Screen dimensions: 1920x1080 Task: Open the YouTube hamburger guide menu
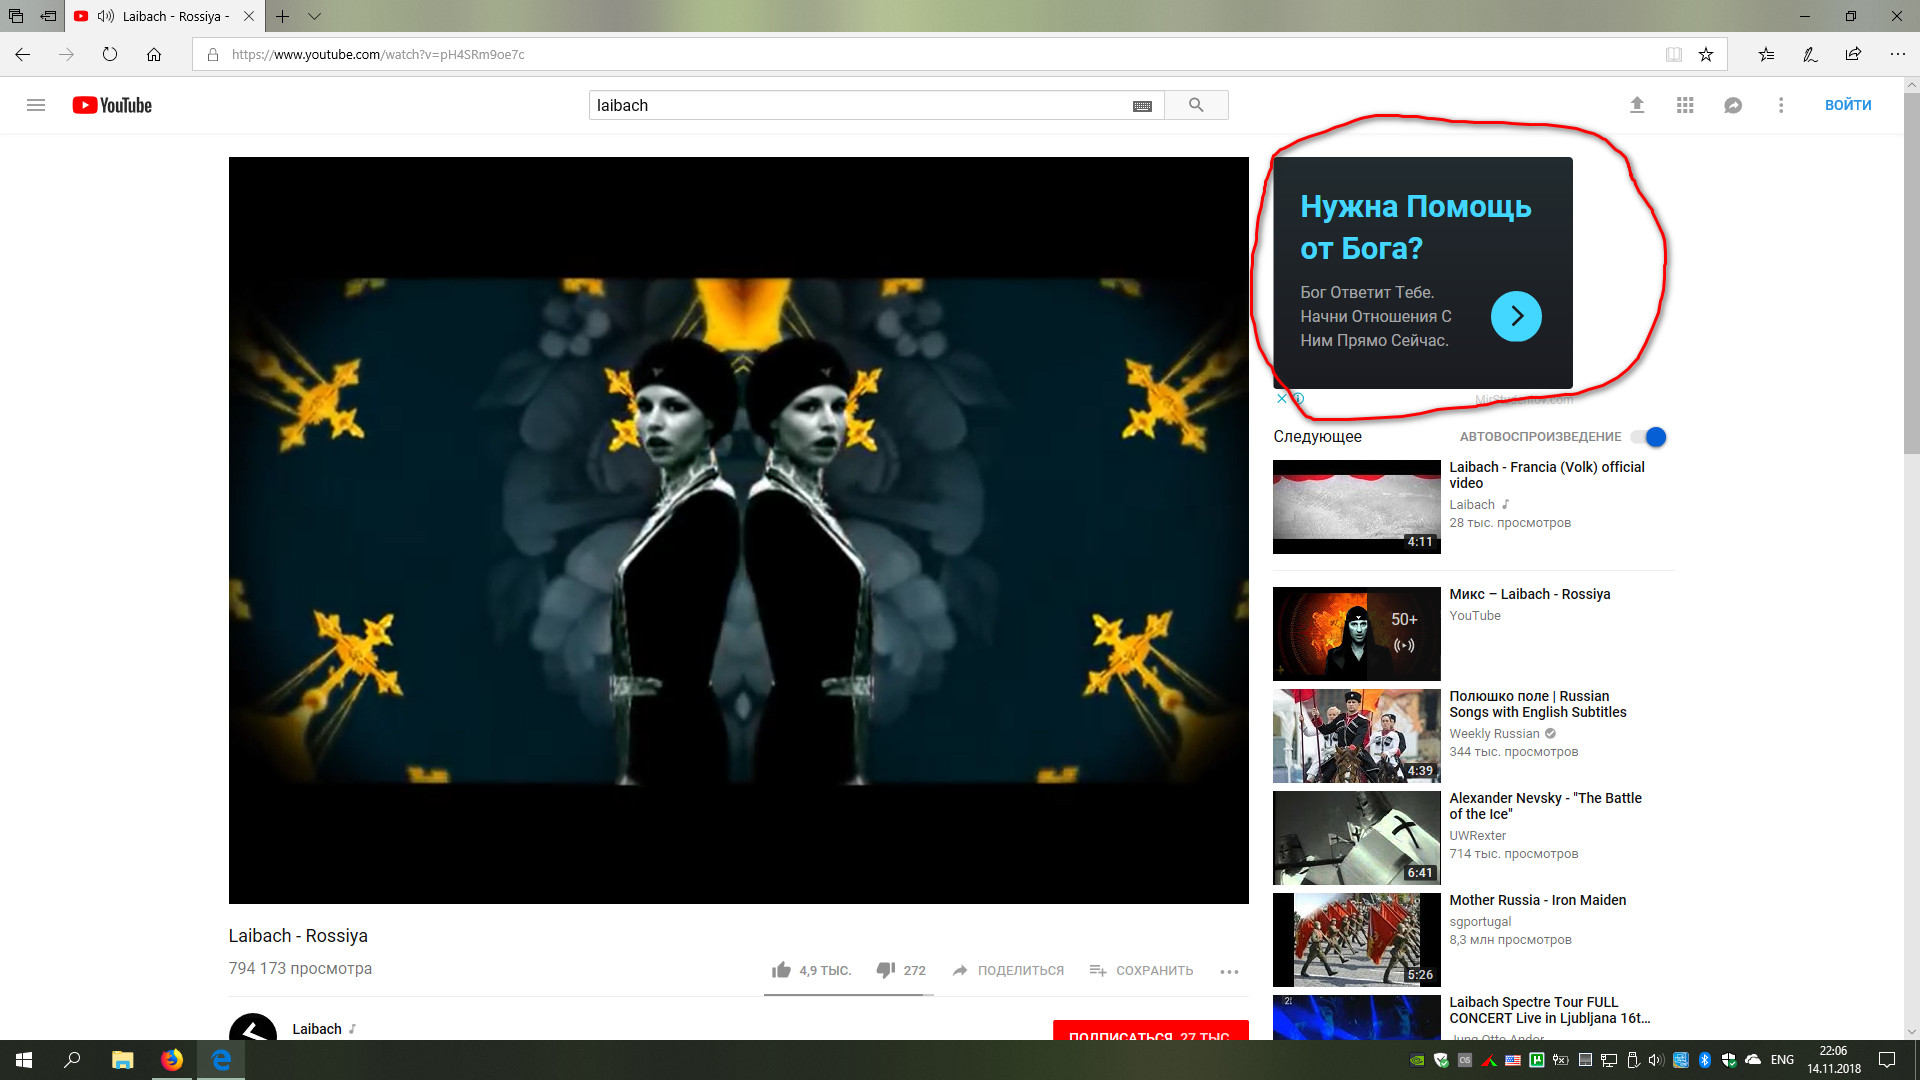click(36, 105)
